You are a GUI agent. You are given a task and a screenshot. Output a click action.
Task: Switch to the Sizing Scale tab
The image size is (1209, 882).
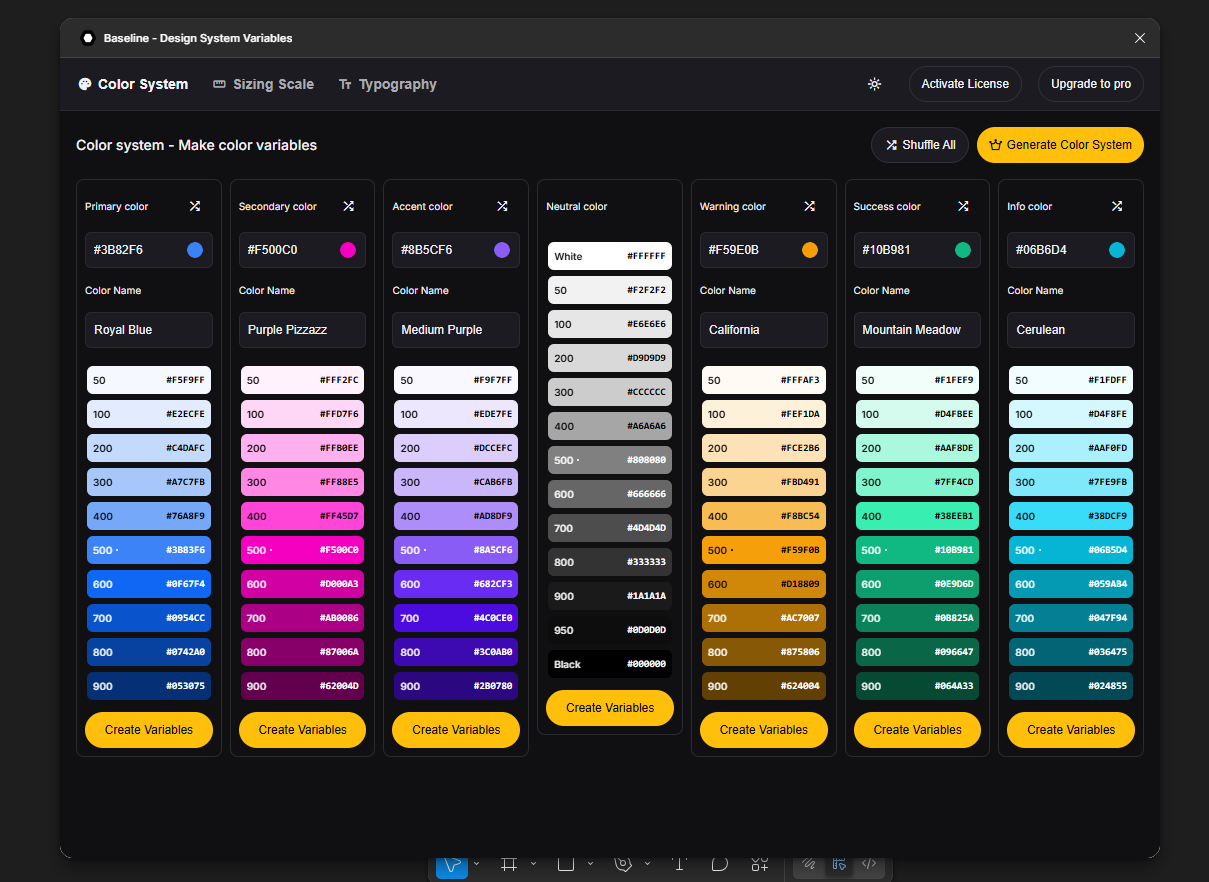click(x=263, y=85)
